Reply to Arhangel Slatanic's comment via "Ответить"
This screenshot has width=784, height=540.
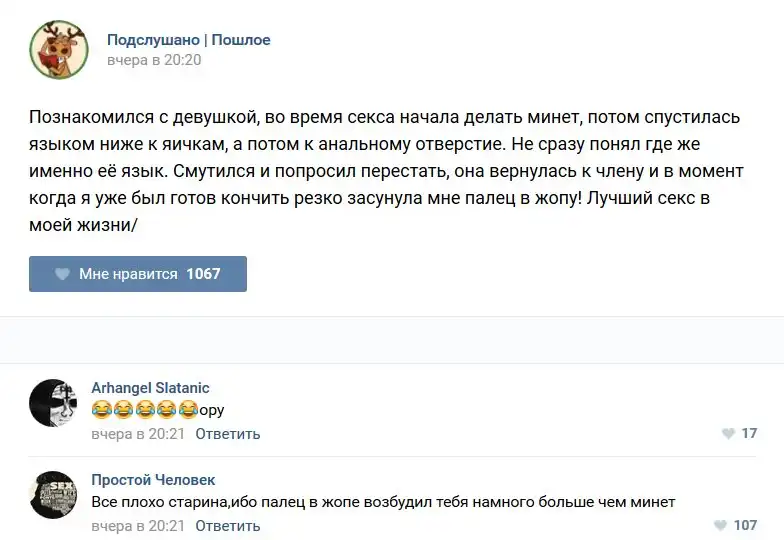(x=227, y=434)
